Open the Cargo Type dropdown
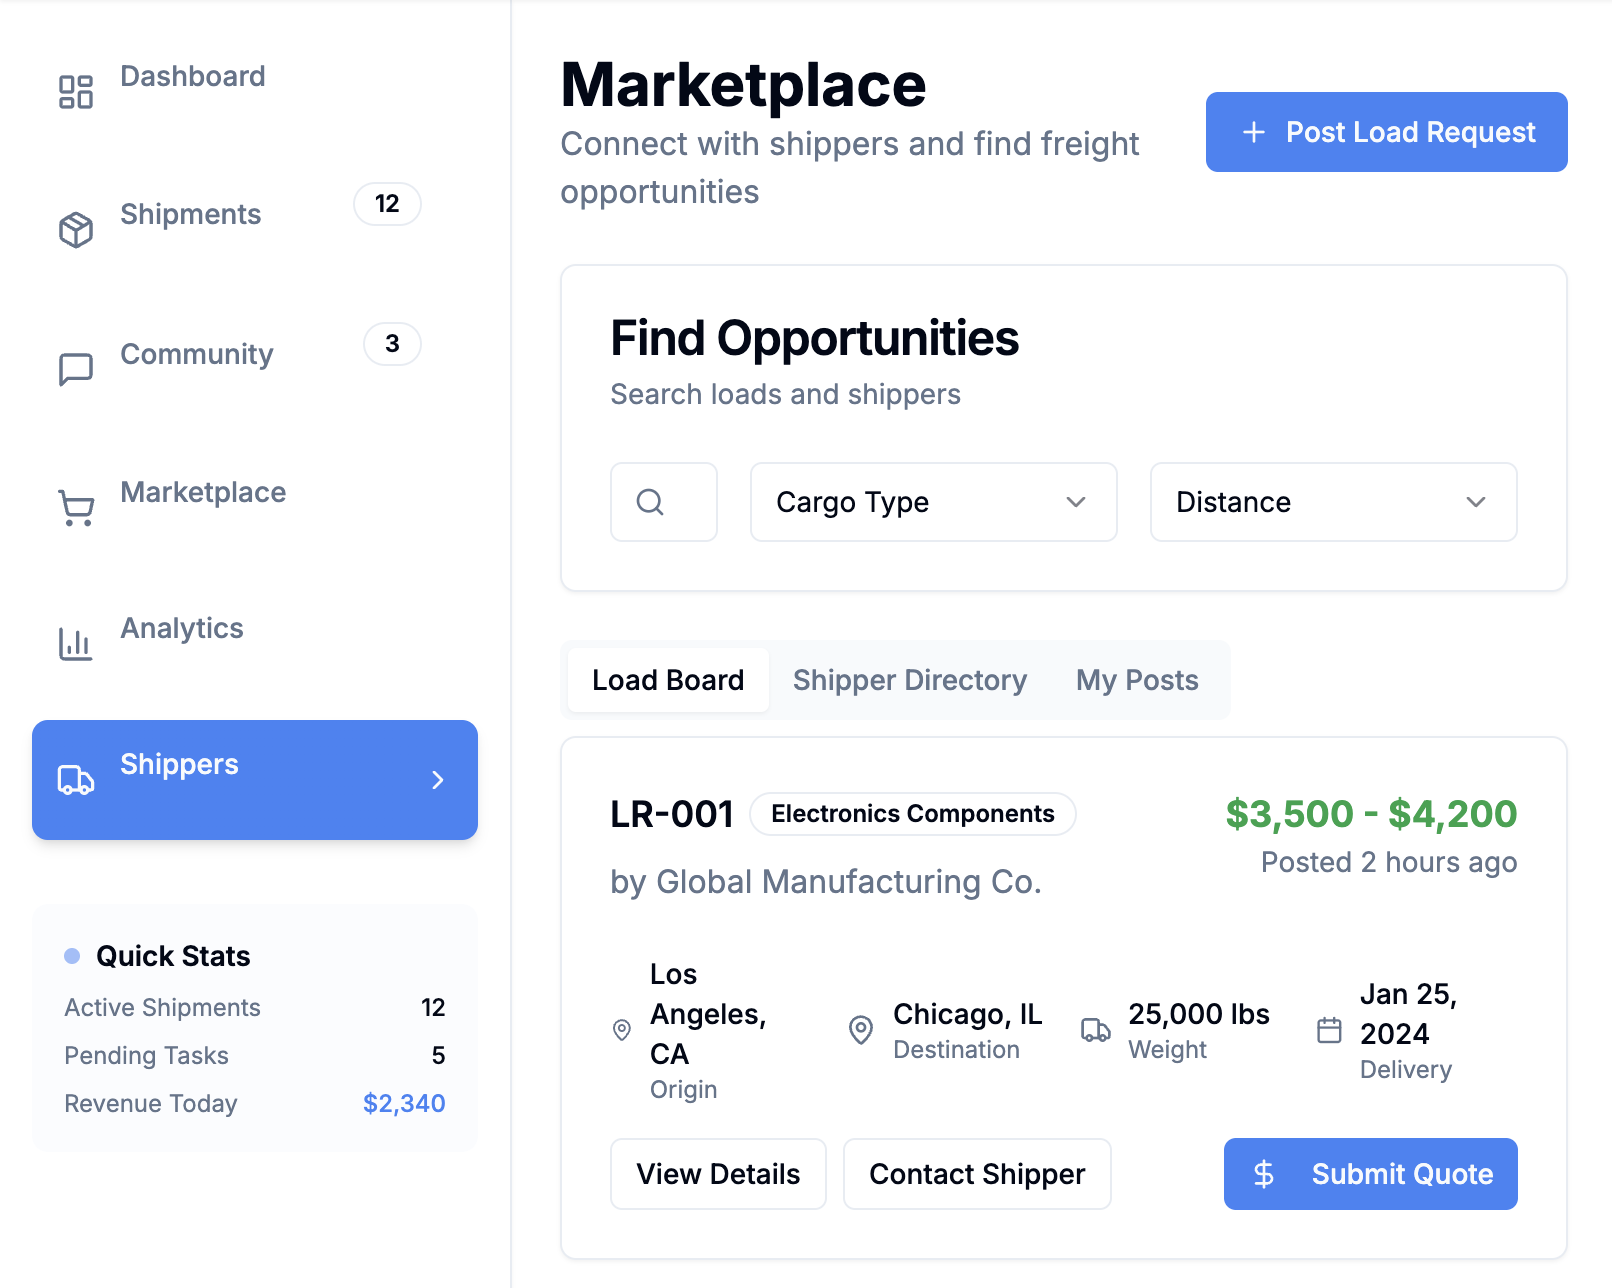This screenshot has width=1612, height=1288. (933, 502)
